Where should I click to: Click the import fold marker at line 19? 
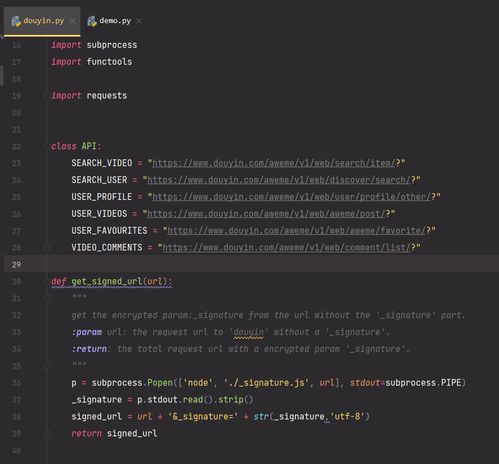point(46,96)
